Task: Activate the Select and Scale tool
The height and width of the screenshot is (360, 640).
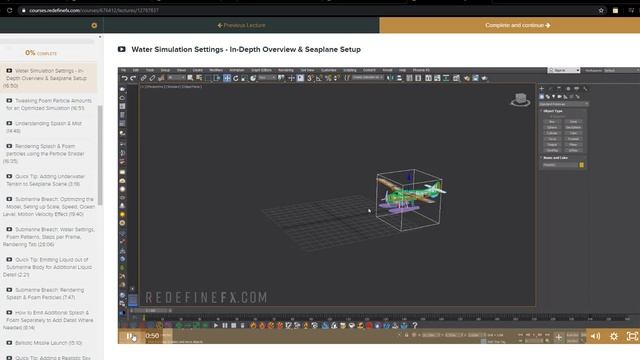Action: coord(244,78)
